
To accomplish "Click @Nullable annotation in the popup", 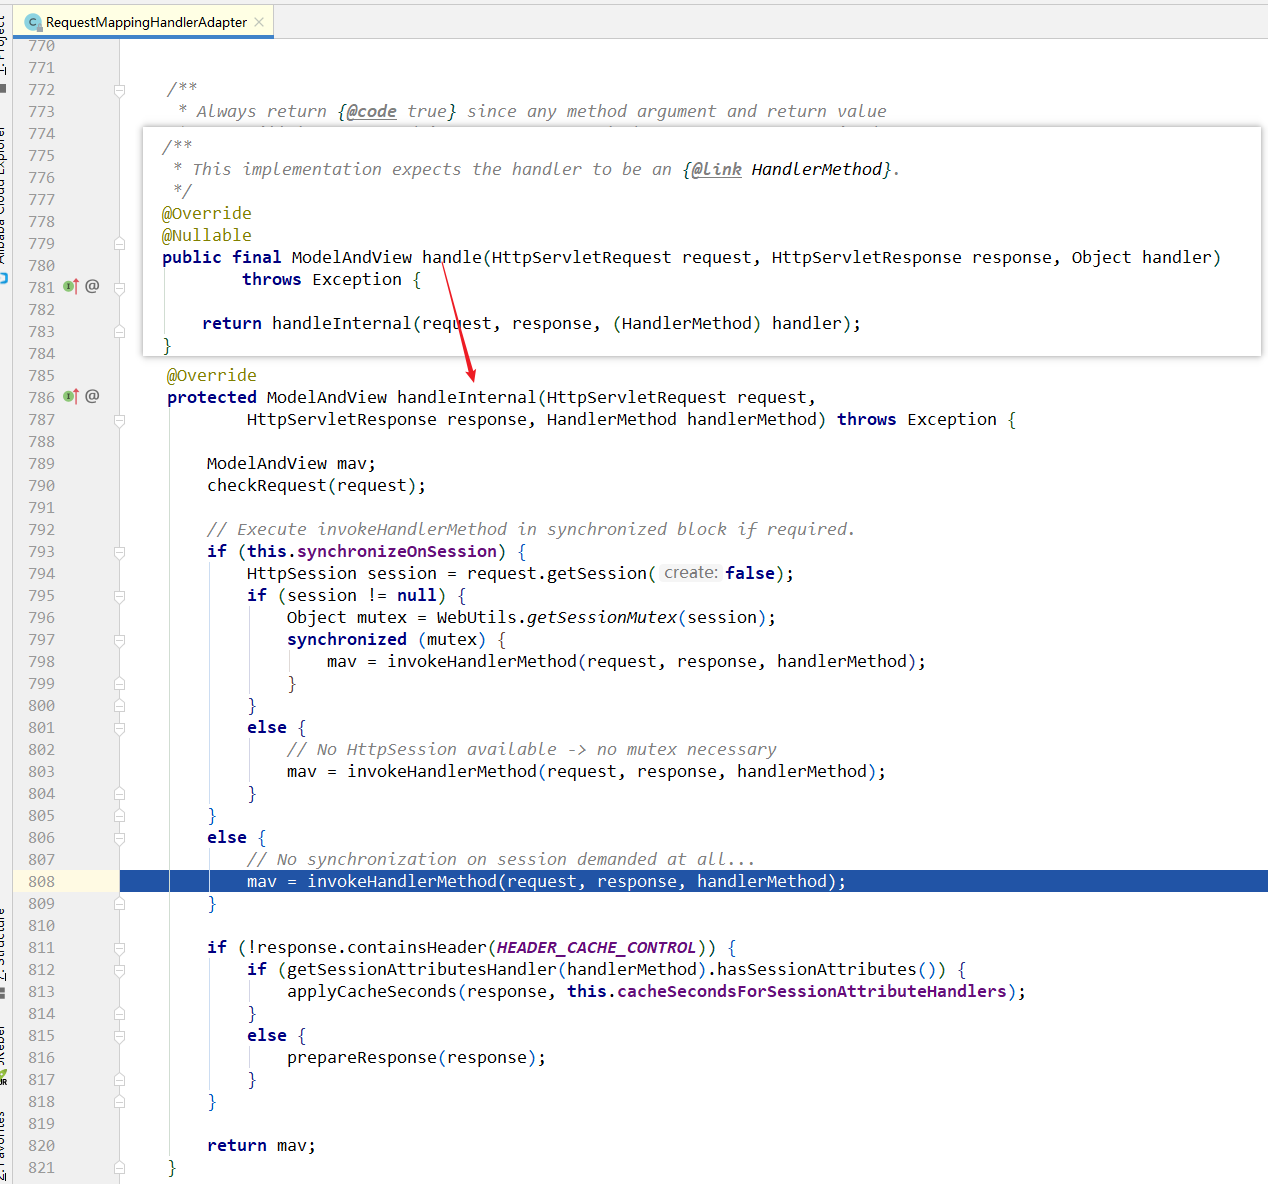I will 207,236.
